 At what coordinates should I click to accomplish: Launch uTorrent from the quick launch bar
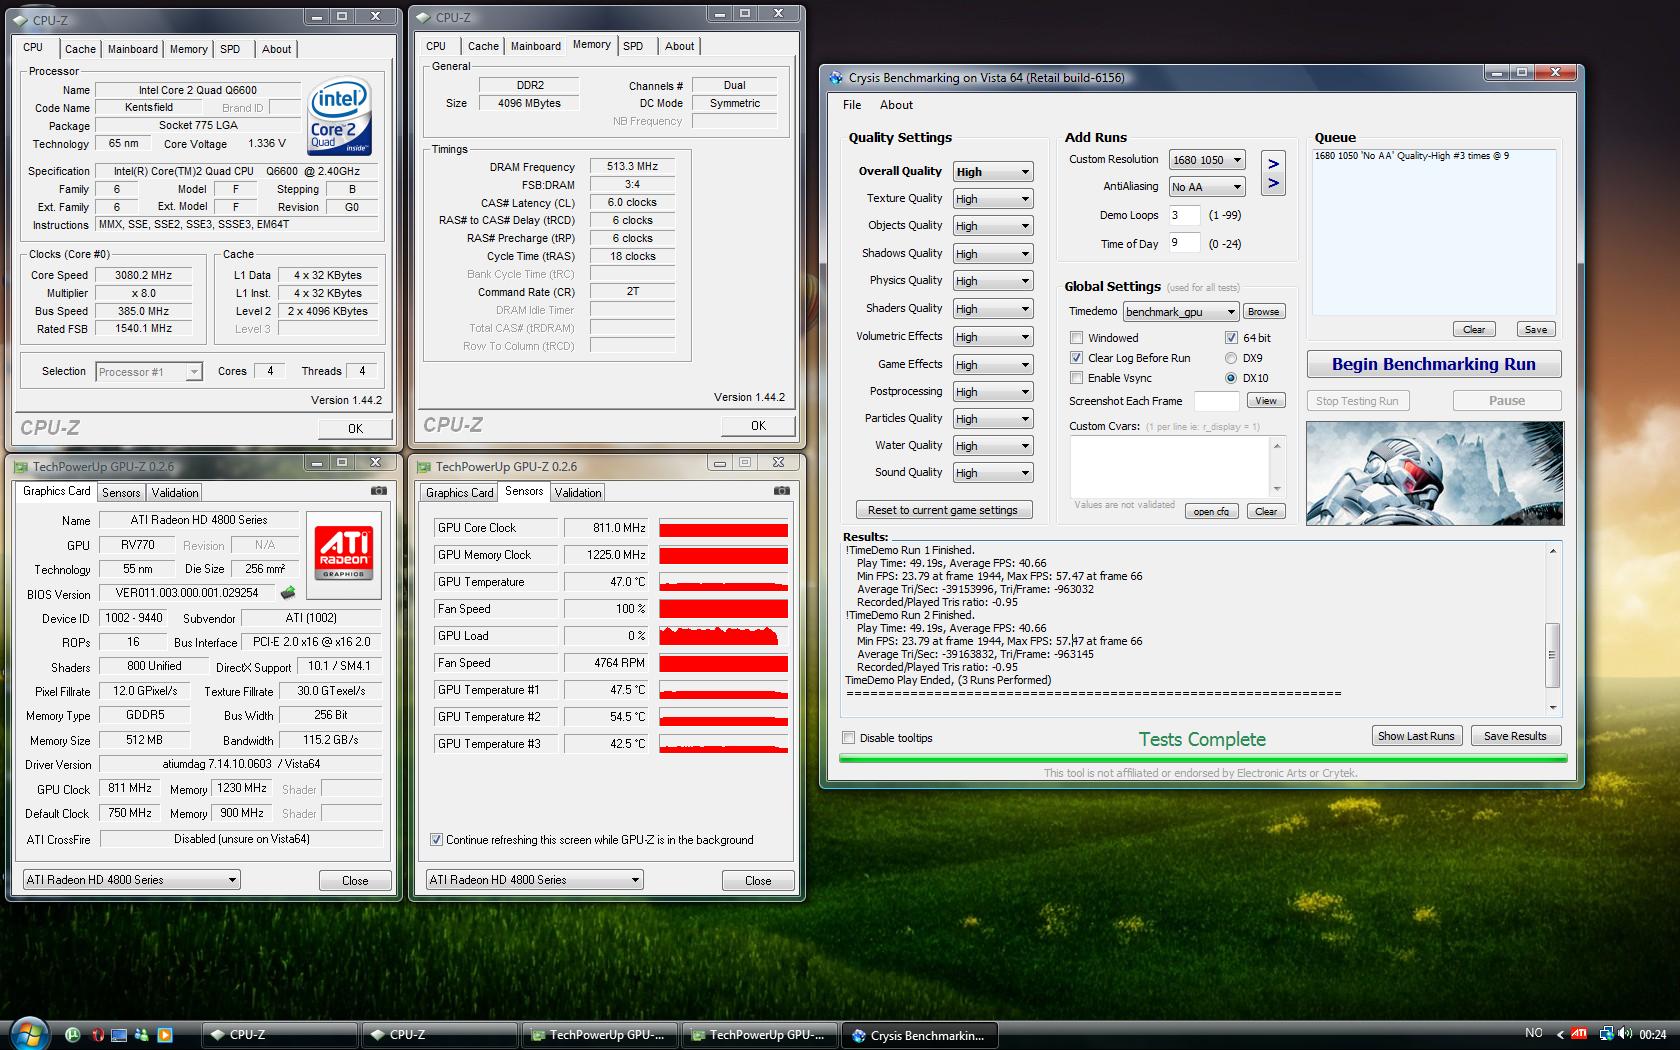[73, 1035]
